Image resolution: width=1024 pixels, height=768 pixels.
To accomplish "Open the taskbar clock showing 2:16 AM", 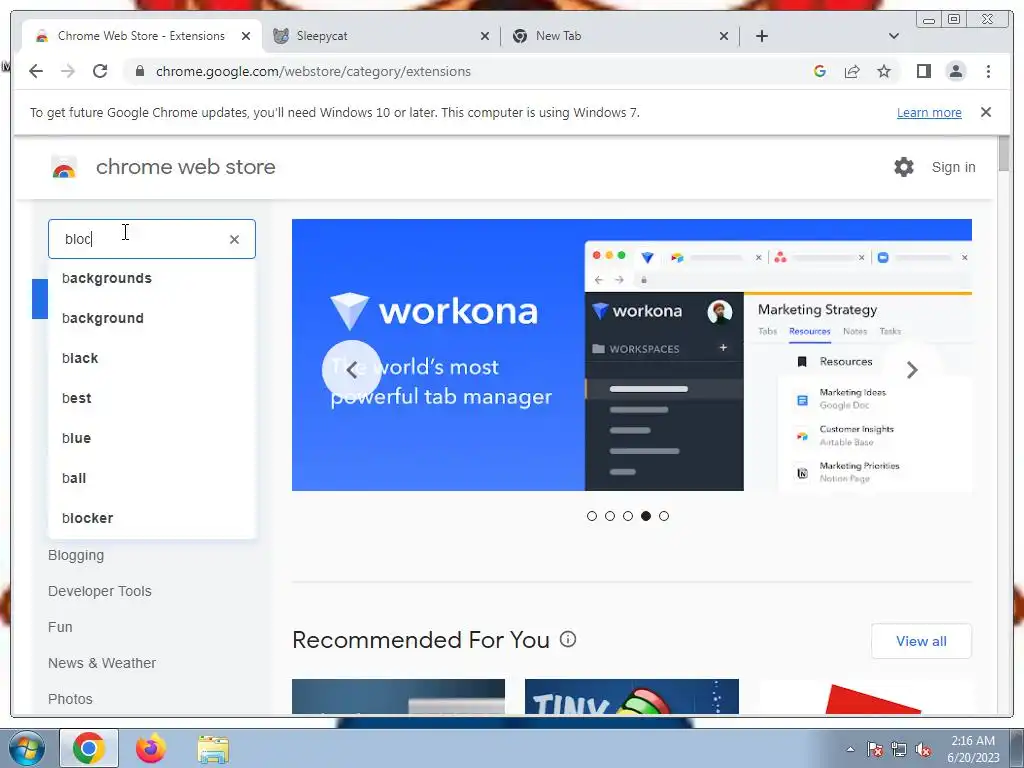I will [x=973, y=749].
